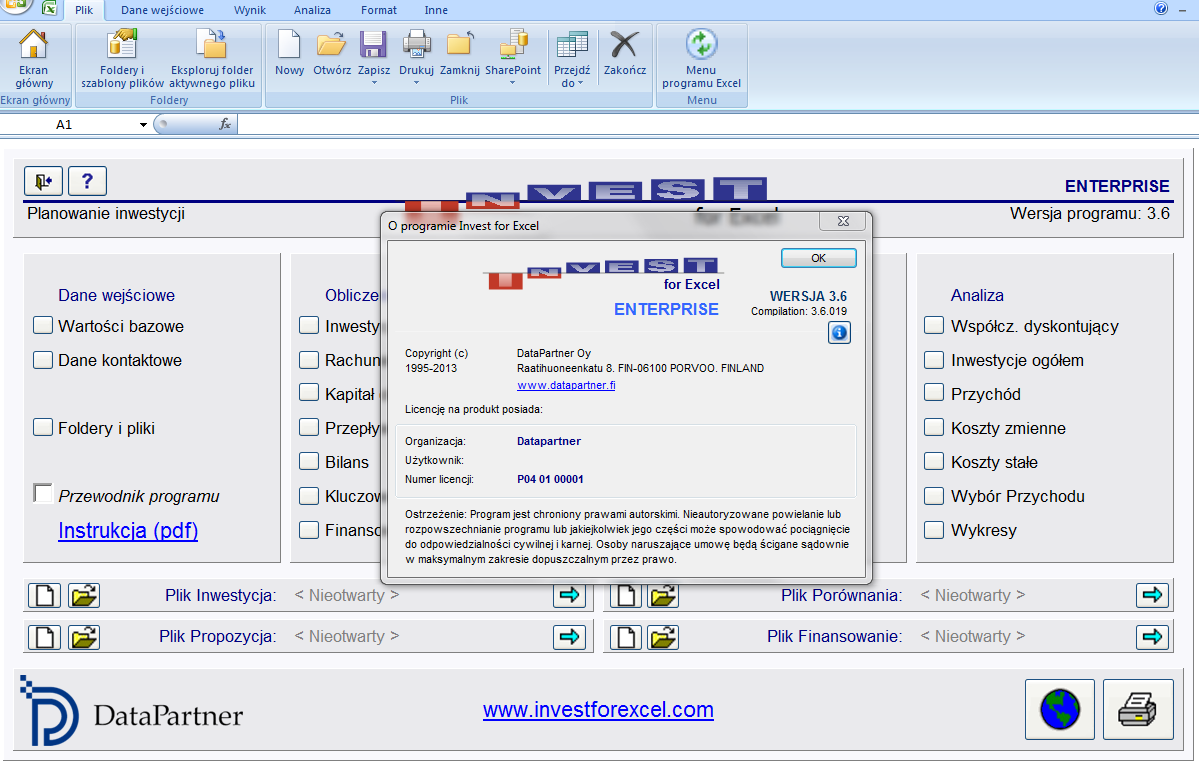Open help with the question mark button

(x=87, y=181)
